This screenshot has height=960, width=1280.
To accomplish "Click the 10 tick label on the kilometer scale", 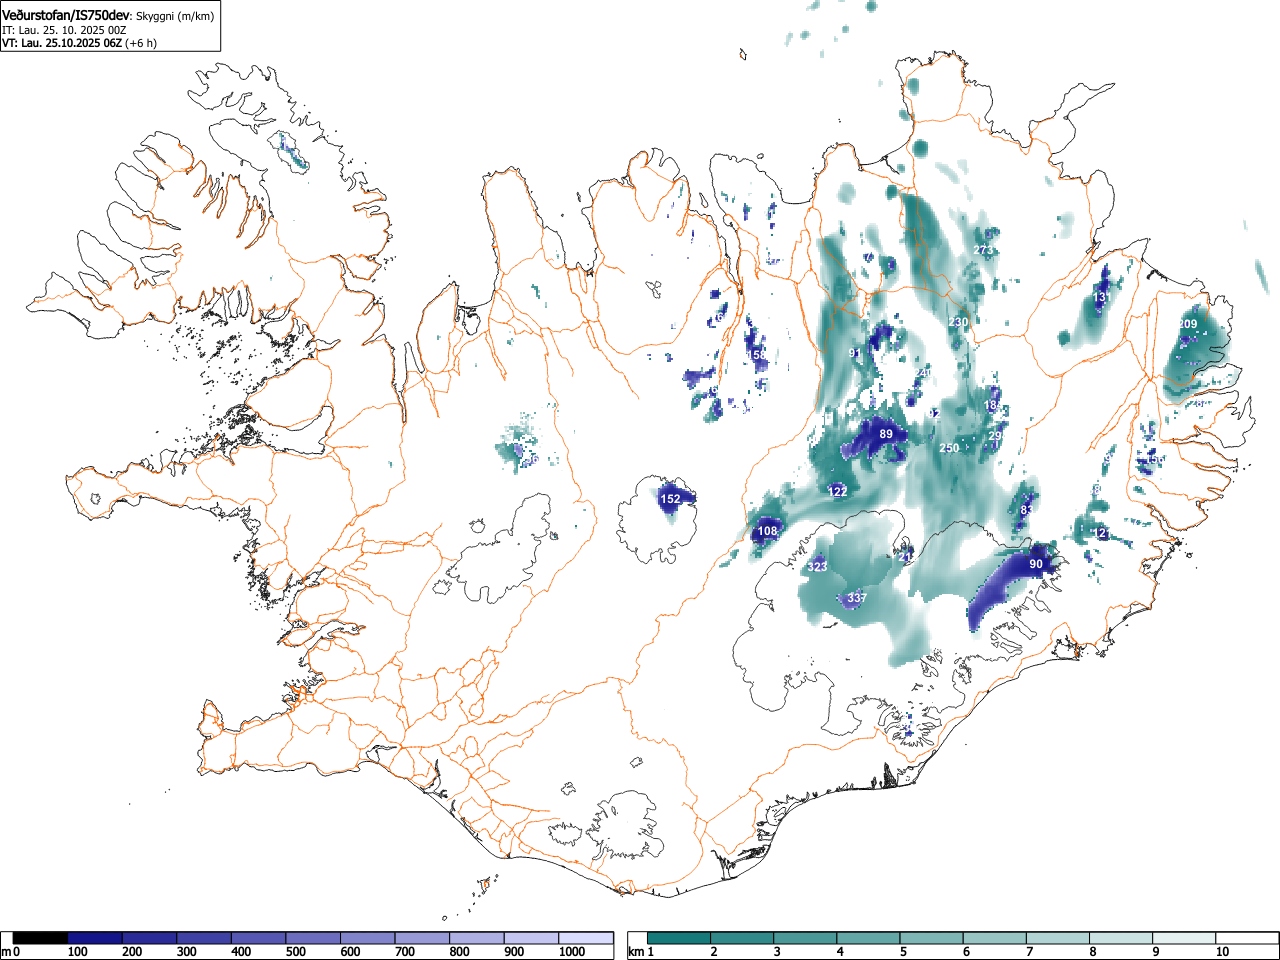I will [x=1222, y=952].
